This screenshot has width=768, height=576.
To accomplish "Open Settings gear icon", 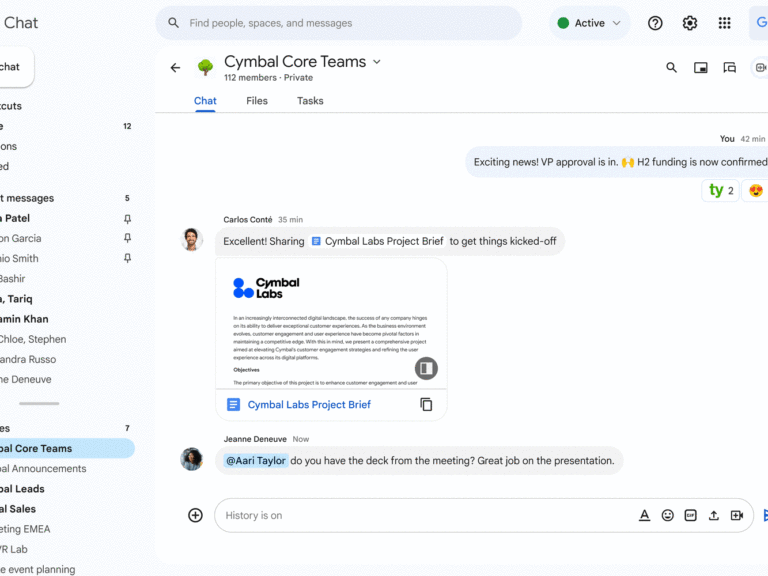I will 690,23.
